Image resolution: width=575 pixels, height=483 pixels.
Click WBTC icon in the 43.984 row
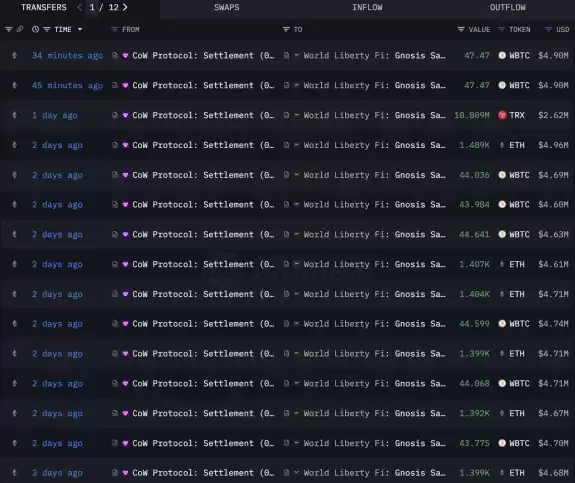(502, 205)
